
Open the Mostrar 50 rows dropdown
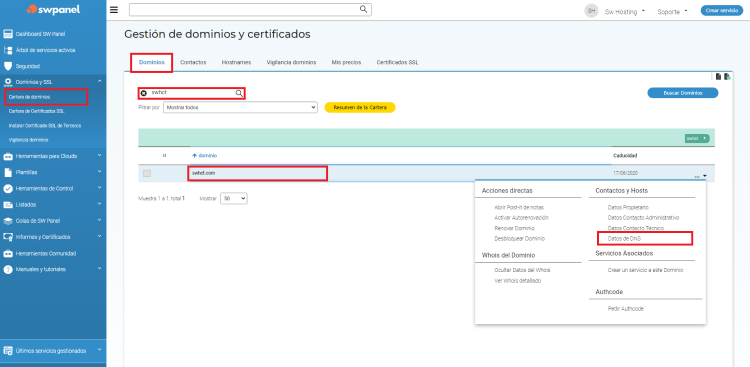(x=233, y=199)
